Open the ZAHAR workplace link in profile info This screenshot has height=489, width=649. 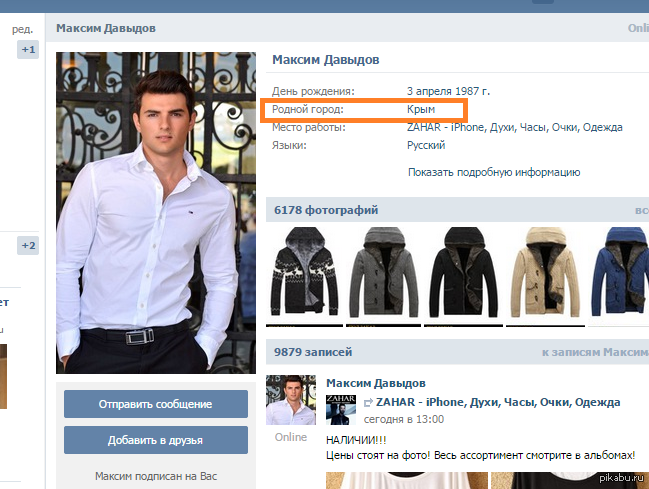[x=514, y=127]
